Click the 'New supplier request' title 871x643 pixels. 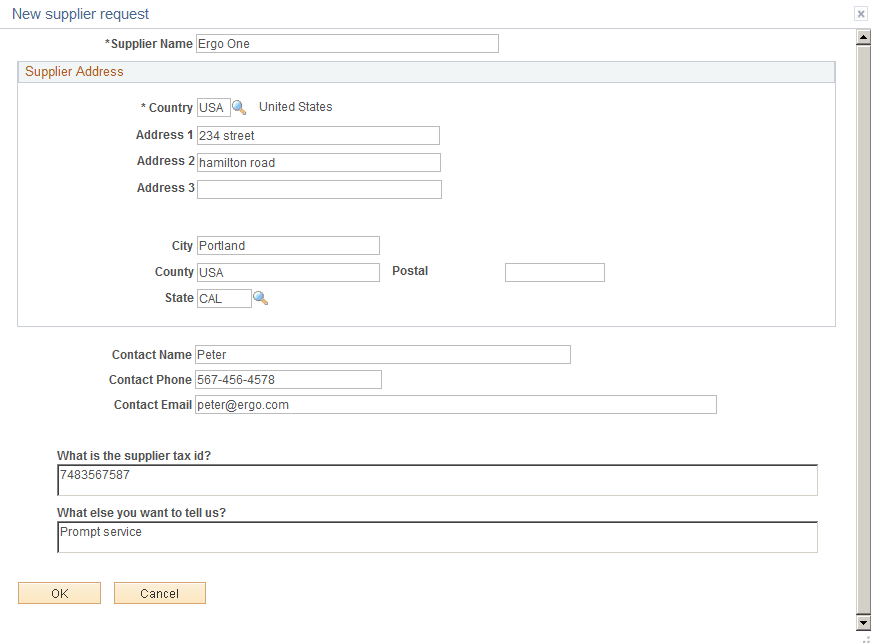[x=81, y=14]
